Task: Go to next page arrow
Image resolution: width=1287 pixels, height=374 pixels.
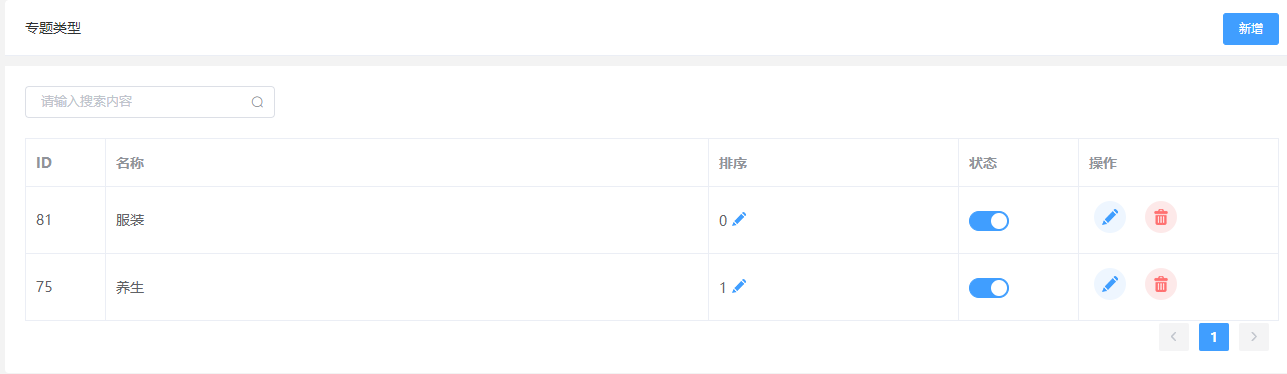Action: [x=1254, y=337]
